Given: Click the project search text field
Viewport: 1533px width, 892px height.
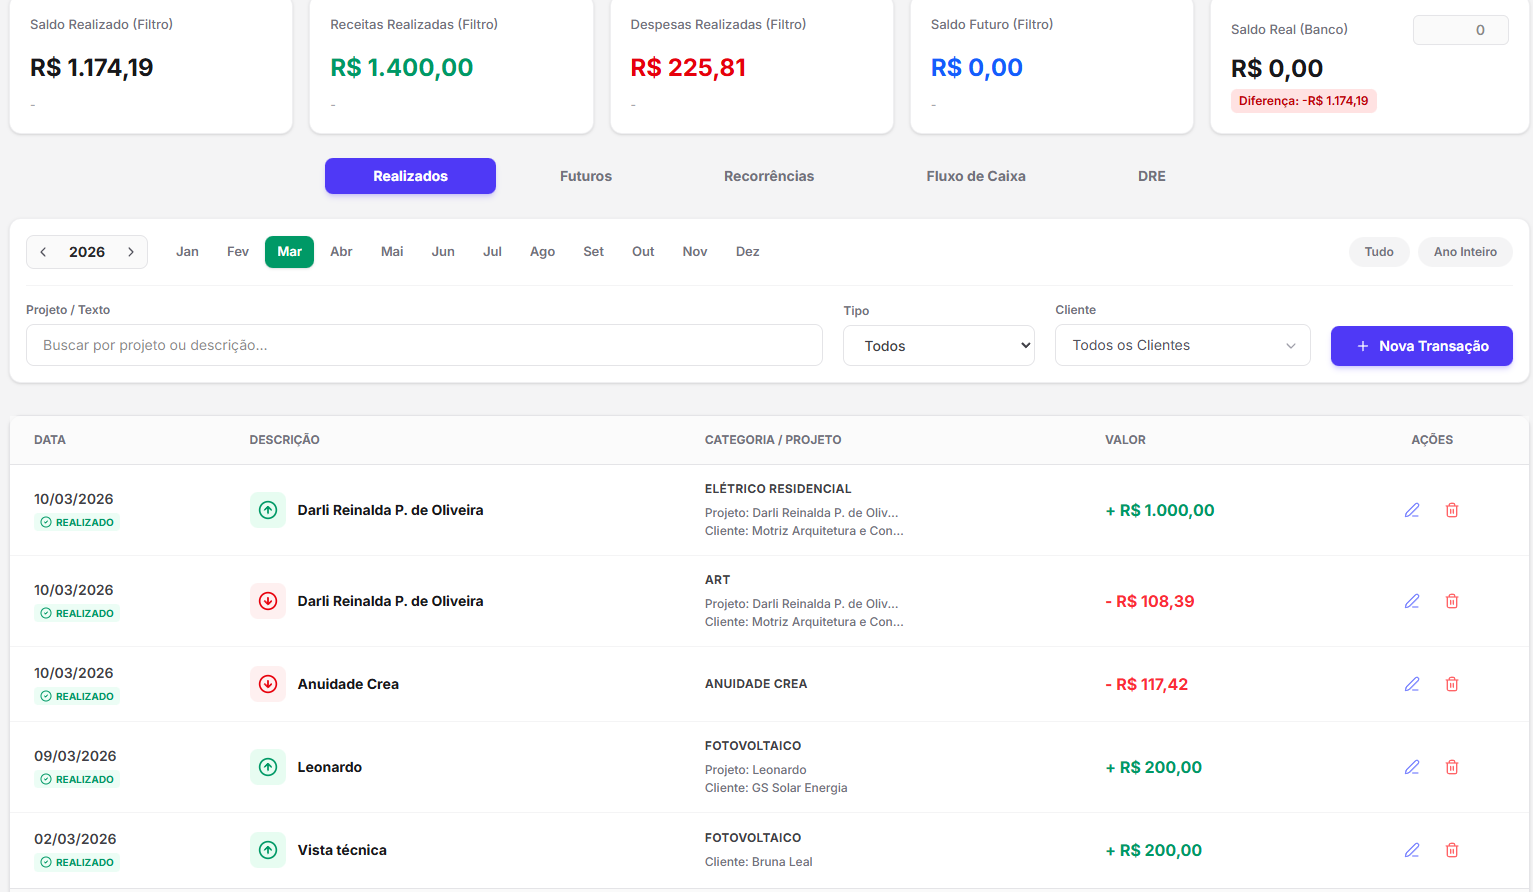Looking at the screenshot, I should pyautogui.click(x=424, y=345).
